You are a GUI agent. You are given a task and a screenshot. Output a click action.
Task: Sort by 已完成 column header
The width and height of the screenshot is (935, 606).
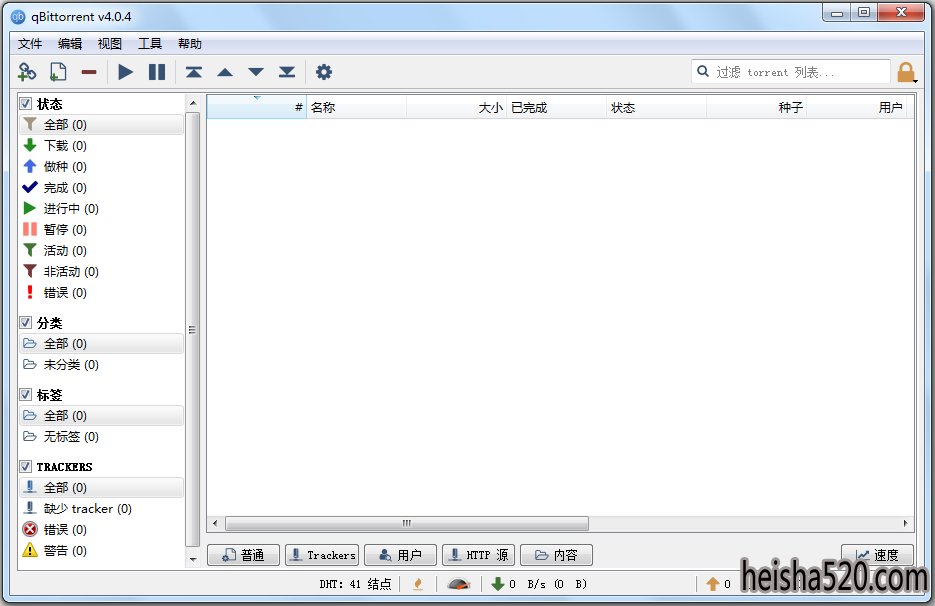(556, 107)
